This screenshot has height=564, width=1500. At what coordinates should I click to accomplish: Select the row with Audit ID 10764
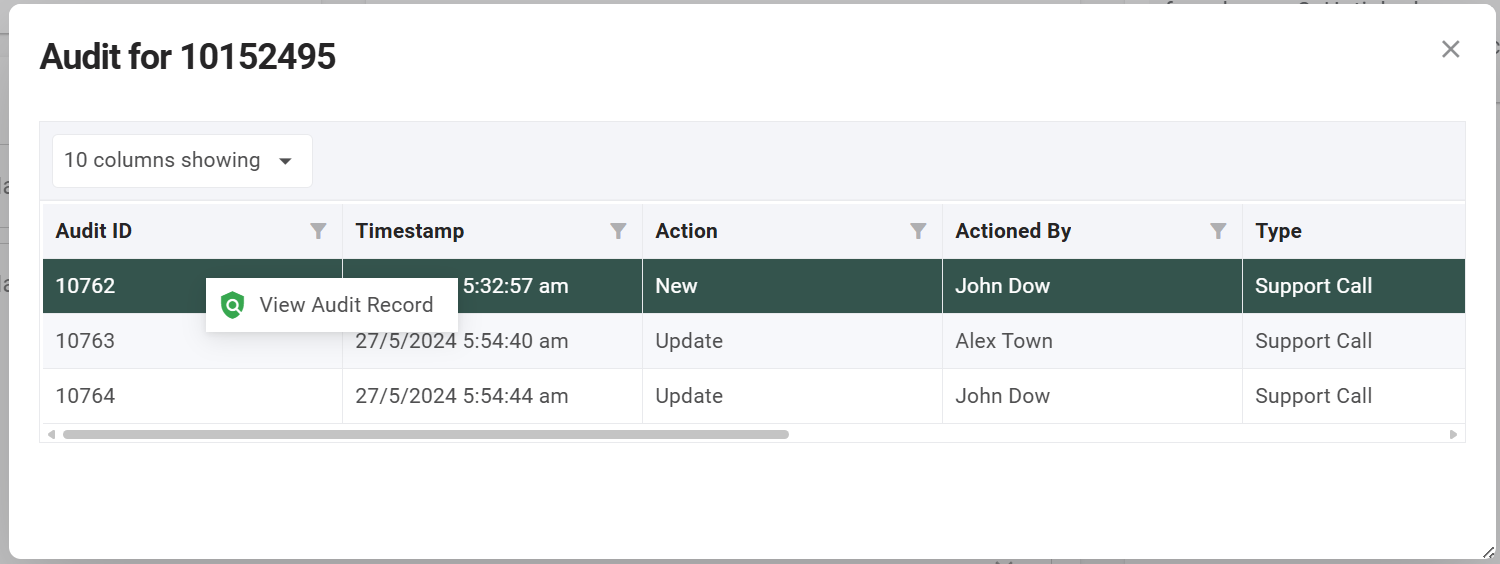[85, 396]
